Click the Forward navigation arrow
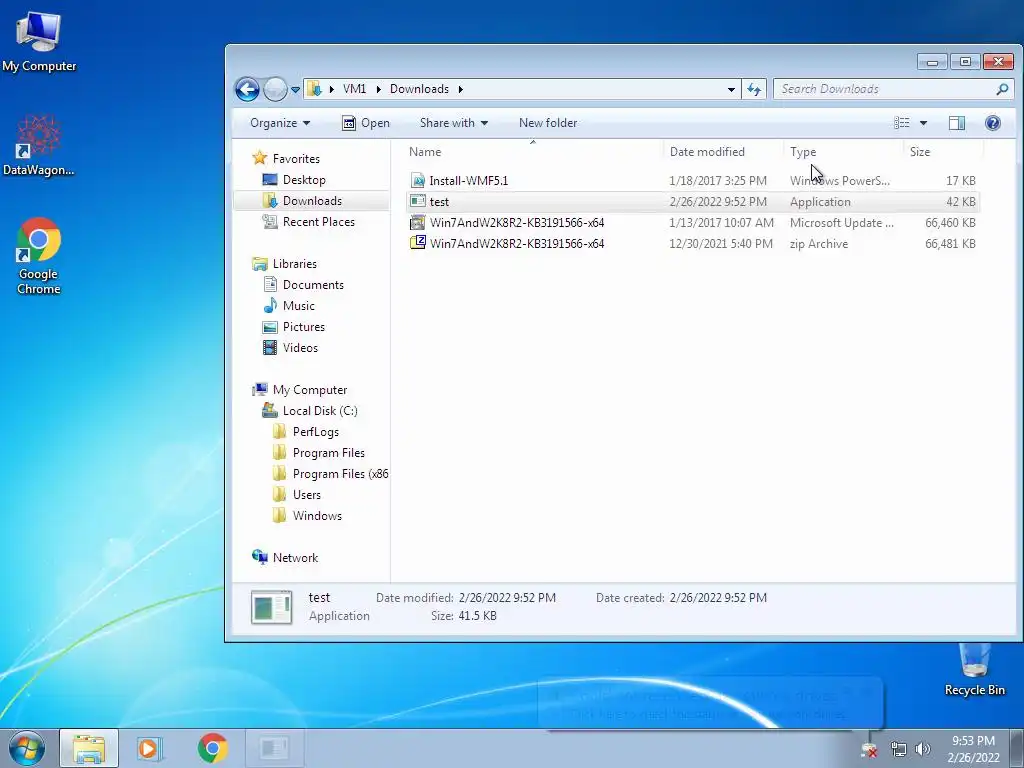Image resolution: width=1024 pixels, height=768 pixels. (x=275, y=89)
